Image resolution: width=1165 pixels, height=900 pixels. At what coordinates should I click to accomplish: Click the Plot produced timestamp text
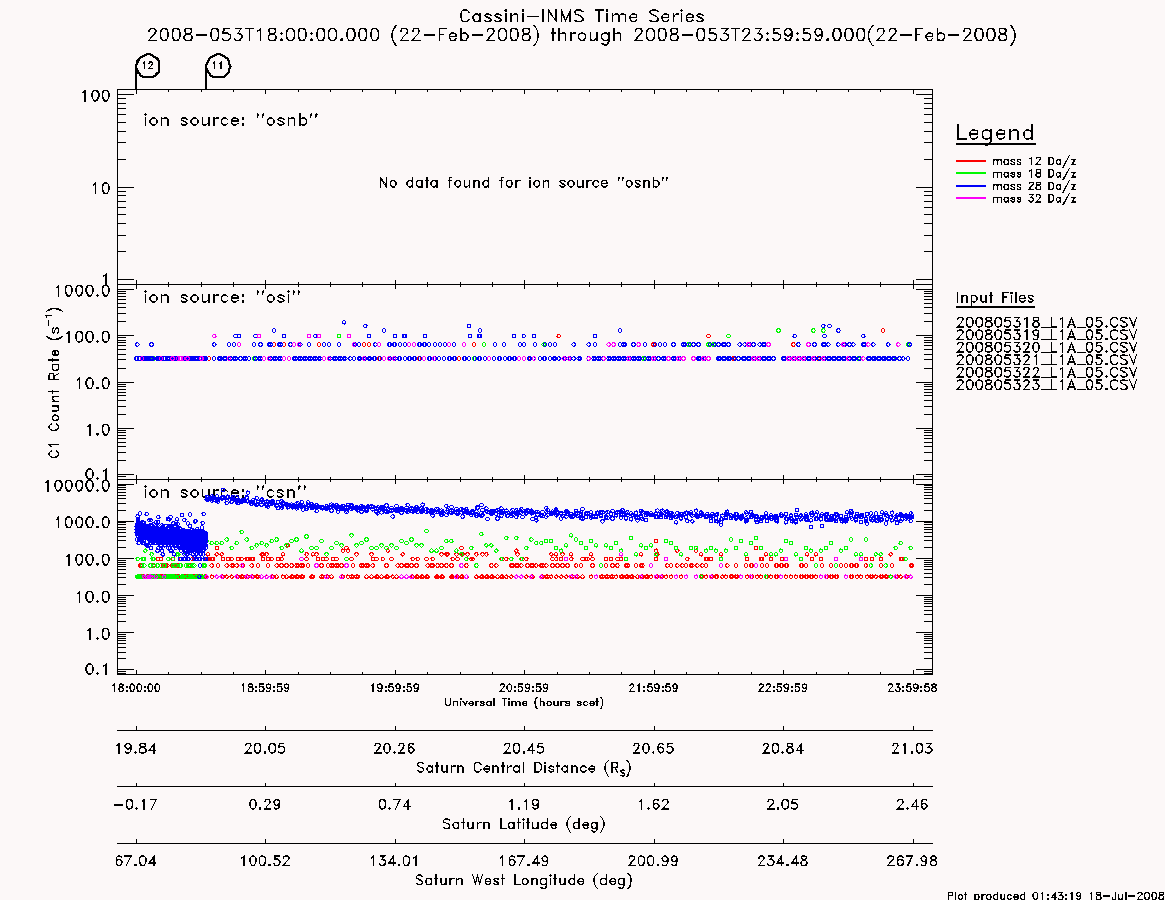1056,896
